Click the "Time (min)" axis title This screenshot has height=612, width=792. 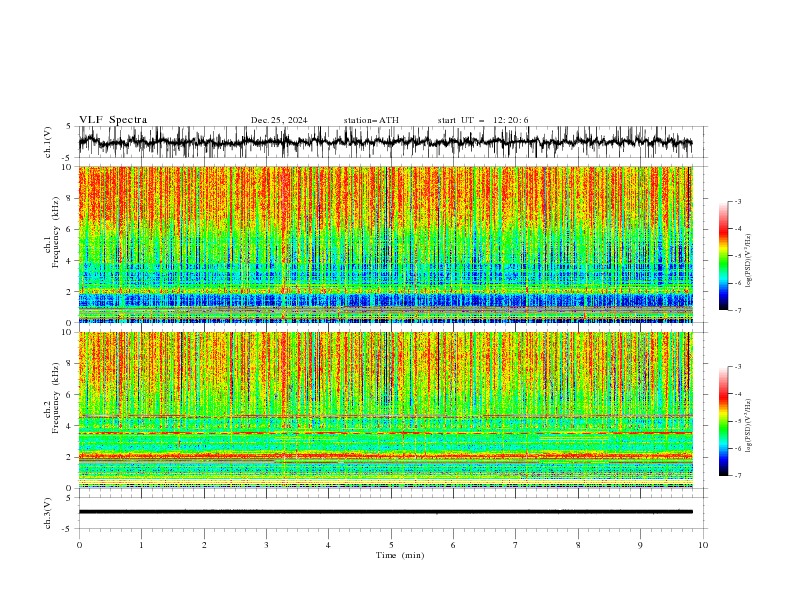(x=400, y=555)
